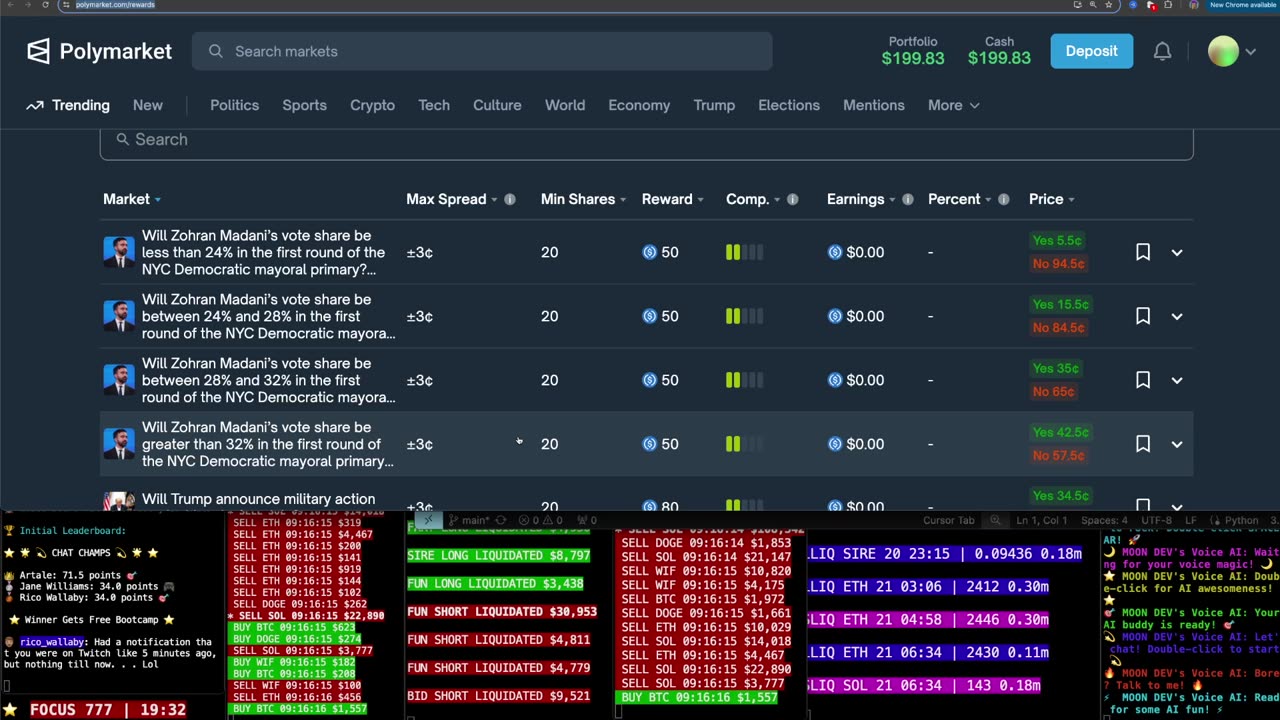Bookmark the 'between 24% and 28%' market
This screenshot has width=1280, height=720.
[x=1143, y=316]
